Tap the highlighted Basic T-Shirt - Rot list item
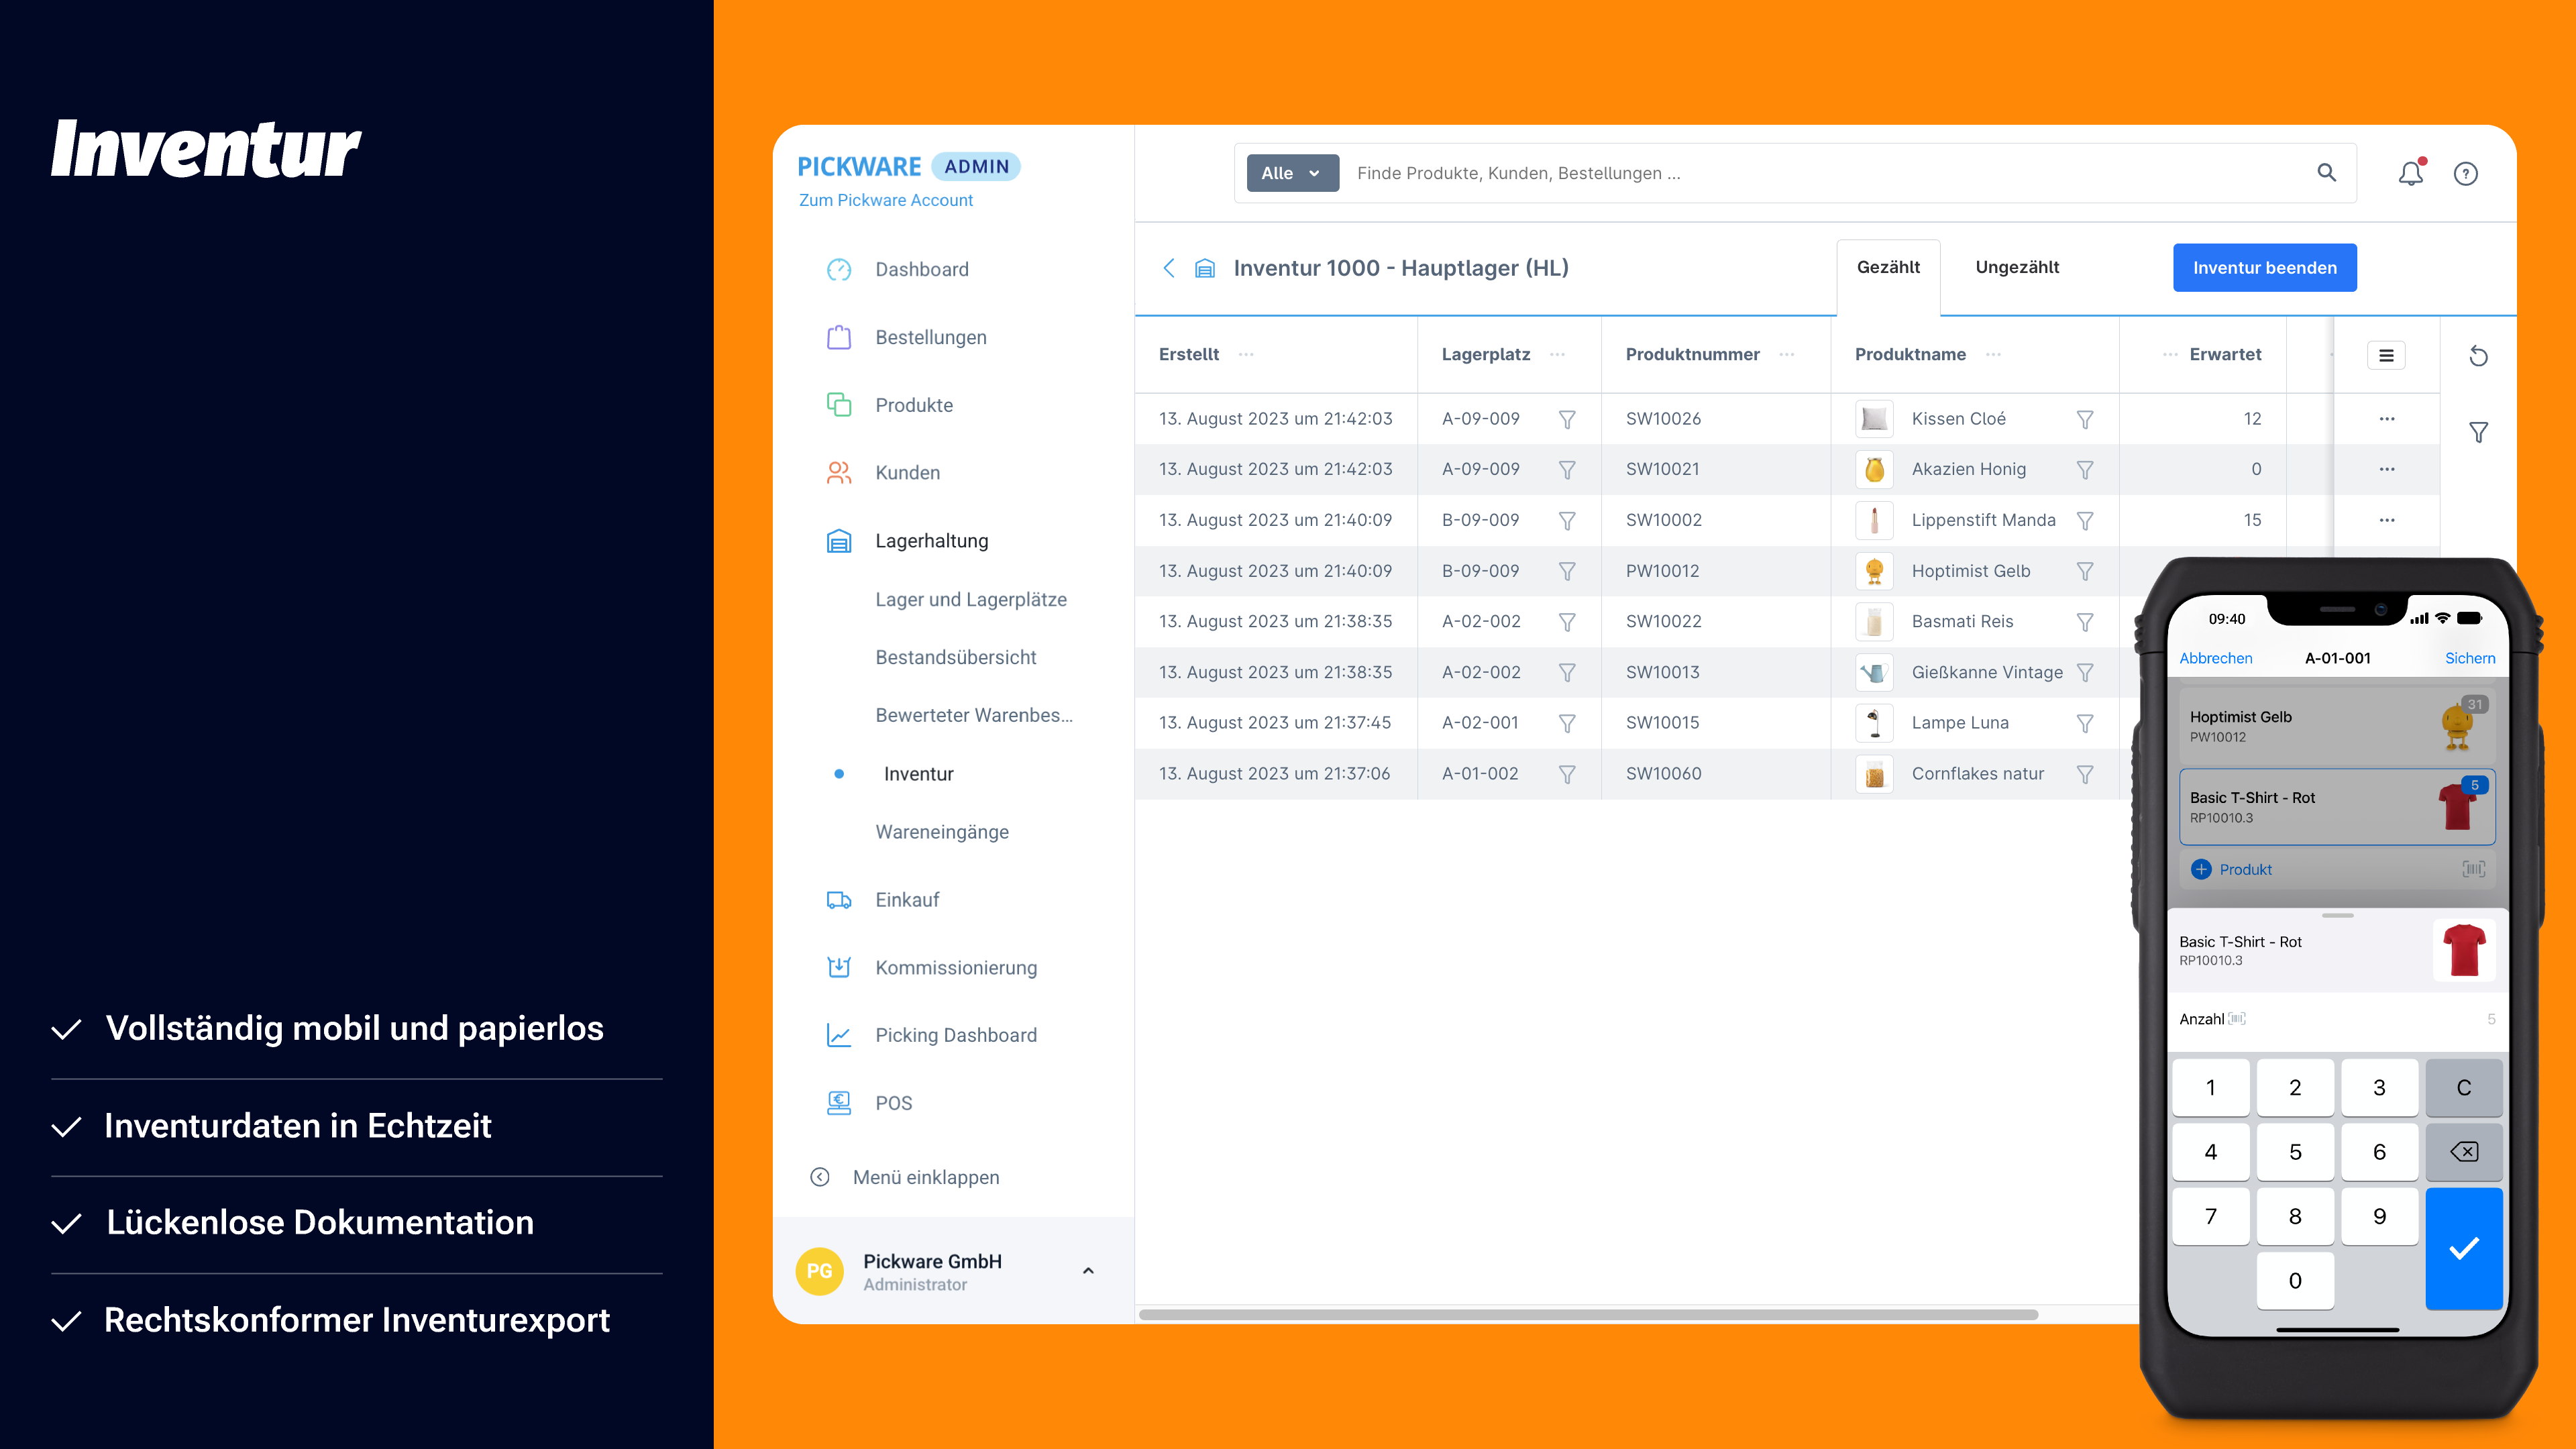 [2337, 807]
